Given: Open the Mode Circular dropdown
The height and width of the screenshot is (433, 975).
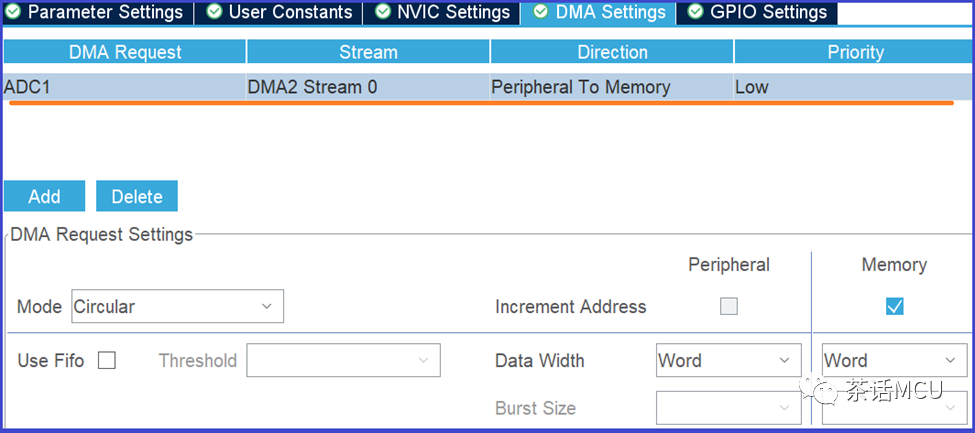Looking at the screenshot, I should [178, 306].
